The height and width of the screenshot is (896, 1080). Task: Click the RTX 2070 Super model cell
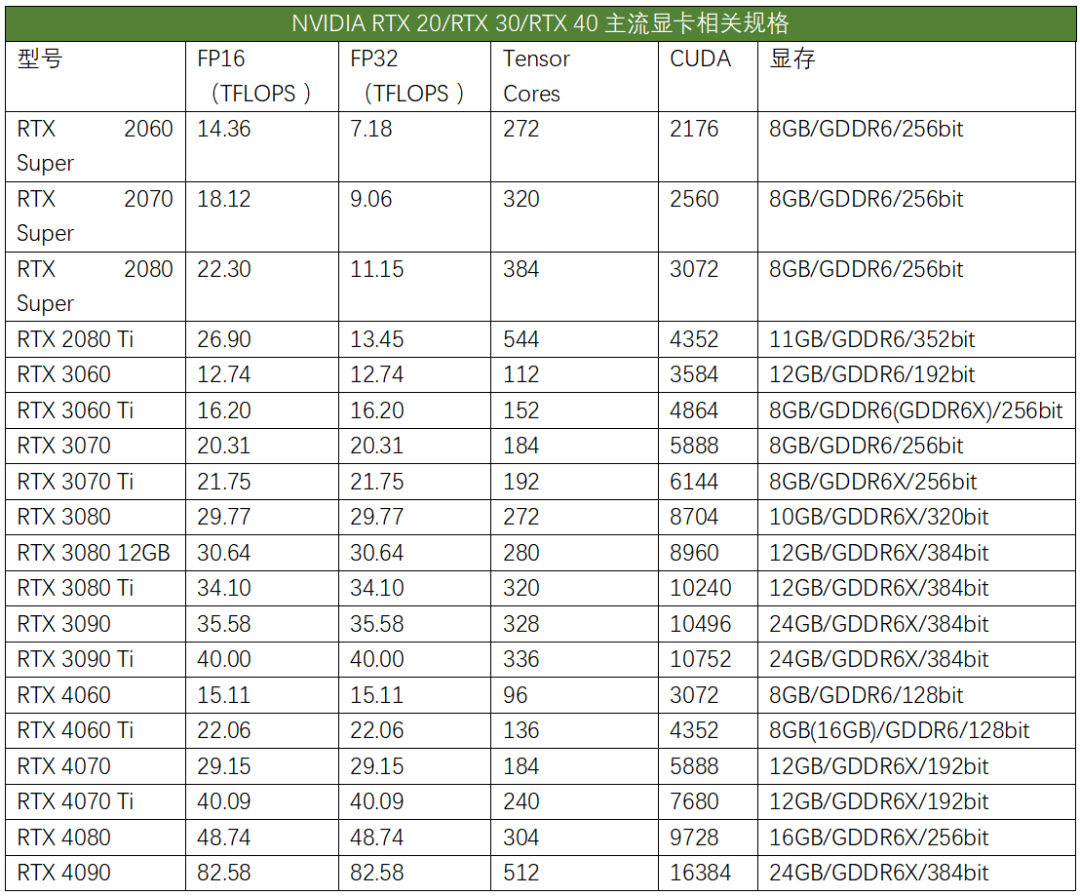[x=95, y=216]
